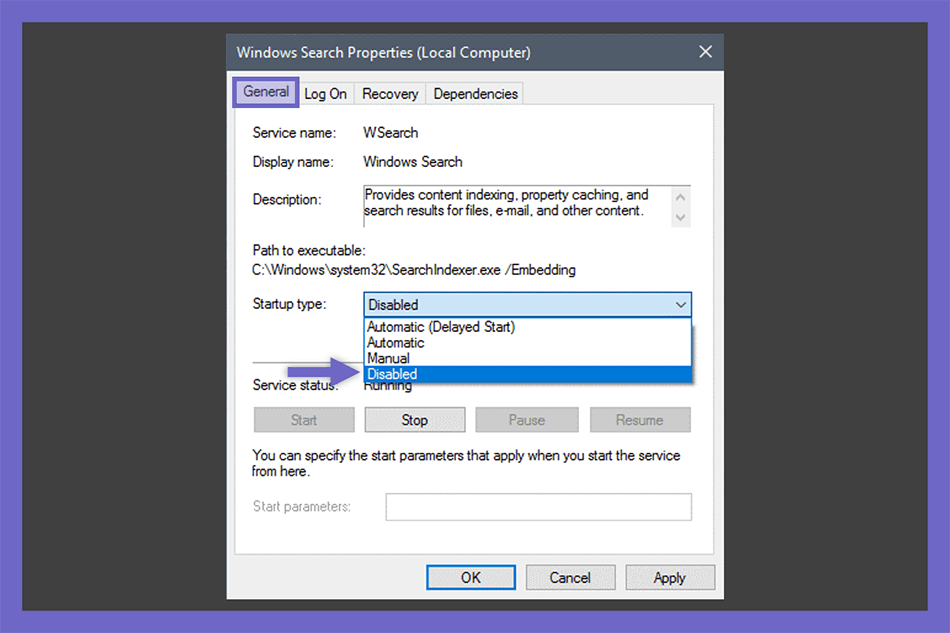Viewport: 950px width, 633px height.
Task: Choose Automatic (Delayed Start) startup option
Action: coord(527,327)
